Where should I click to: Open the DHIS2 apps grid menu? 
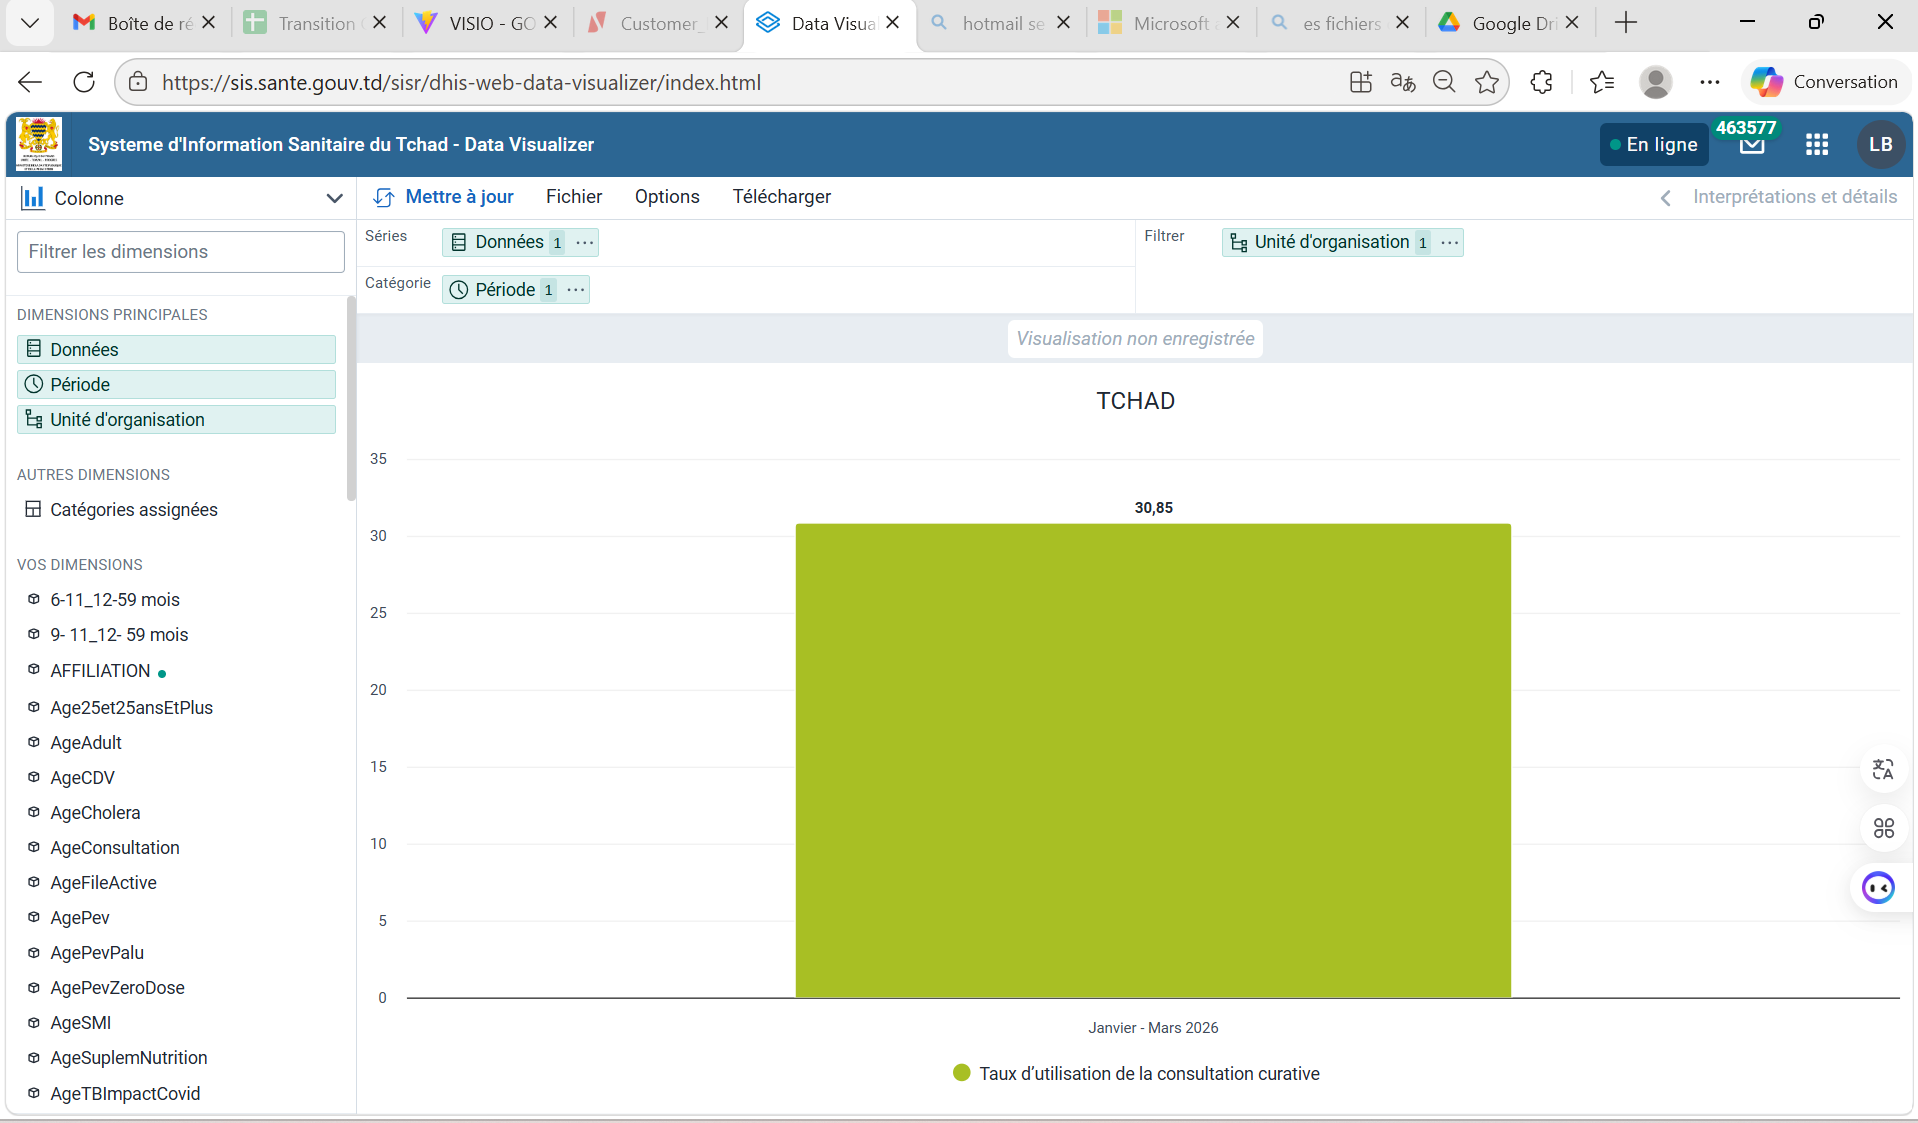[x=1817, y=145]
